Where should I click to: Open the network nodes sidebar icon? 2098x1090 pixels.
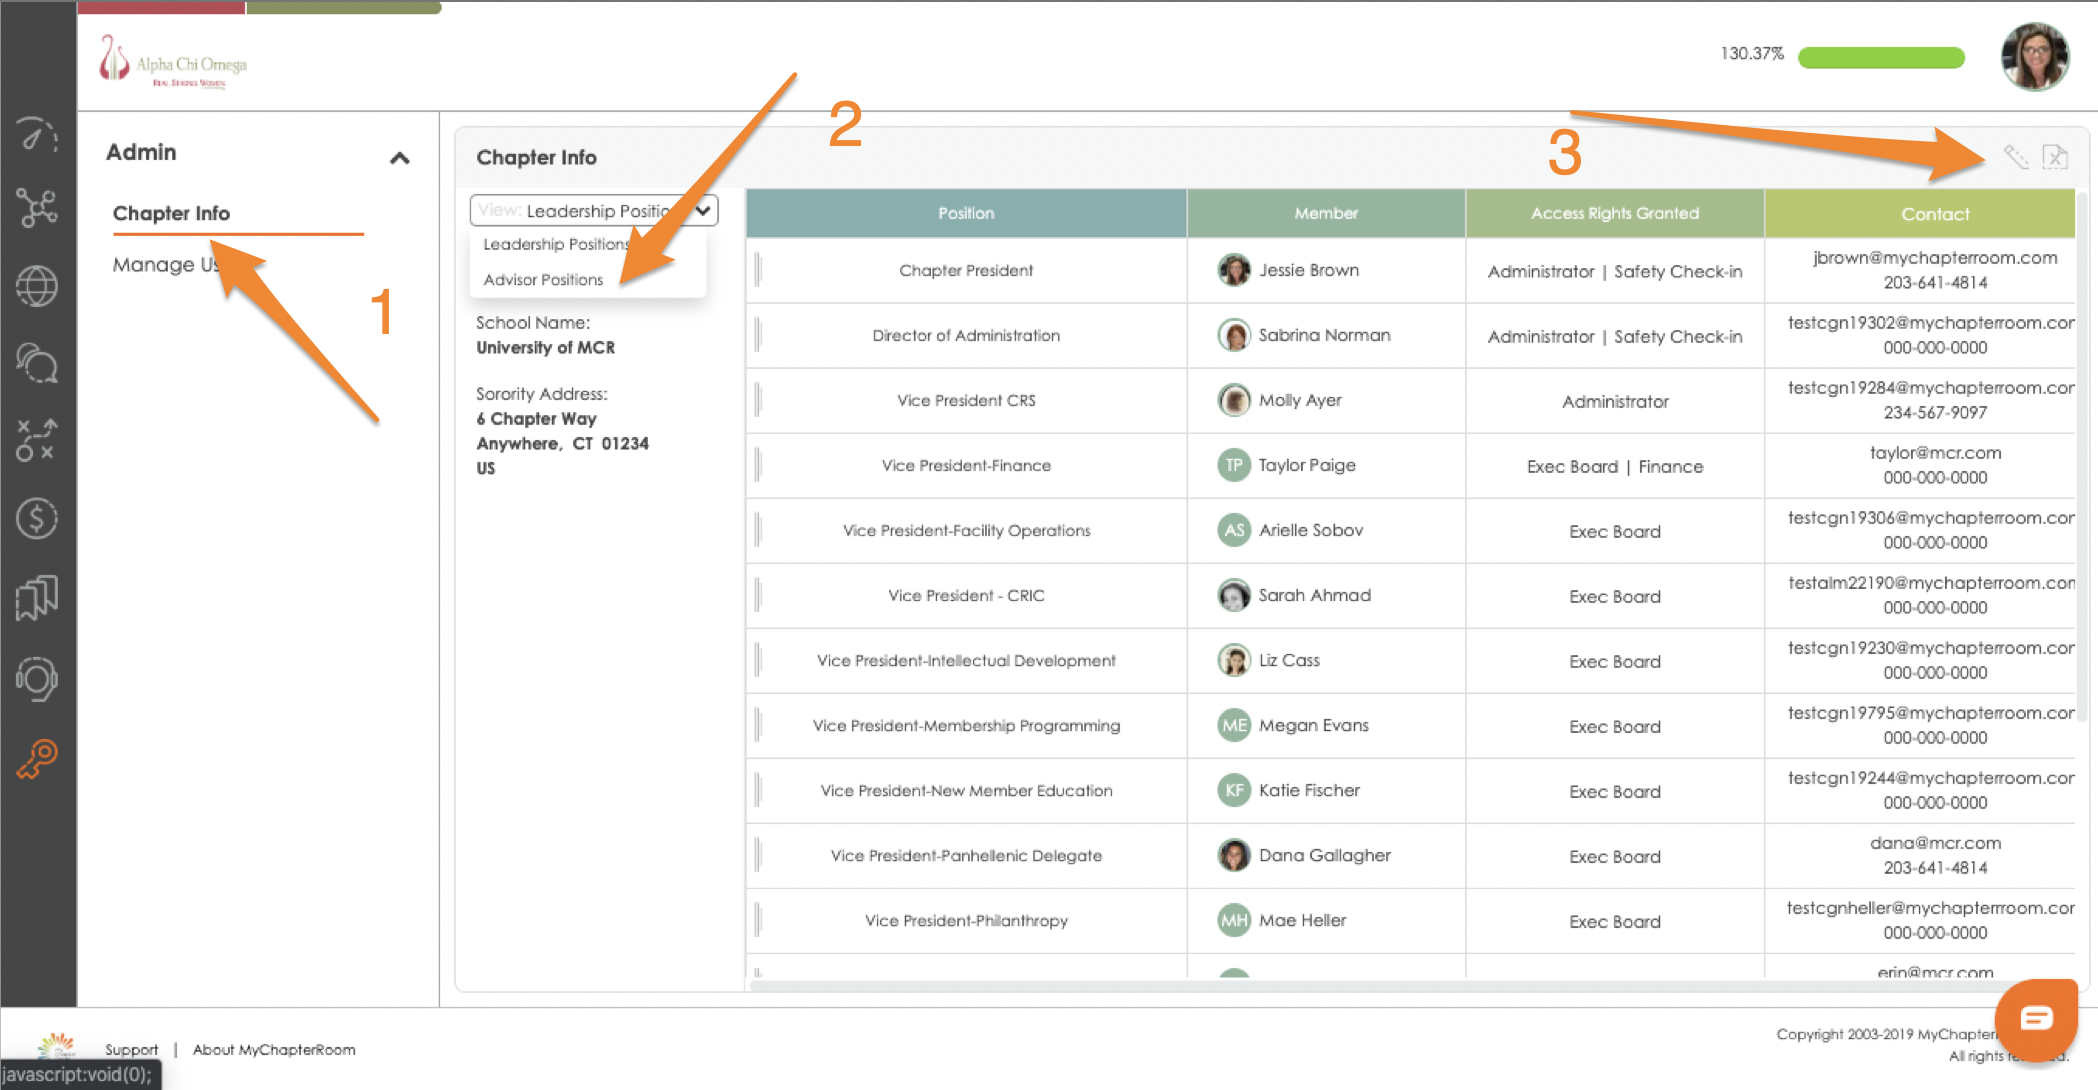37,208
